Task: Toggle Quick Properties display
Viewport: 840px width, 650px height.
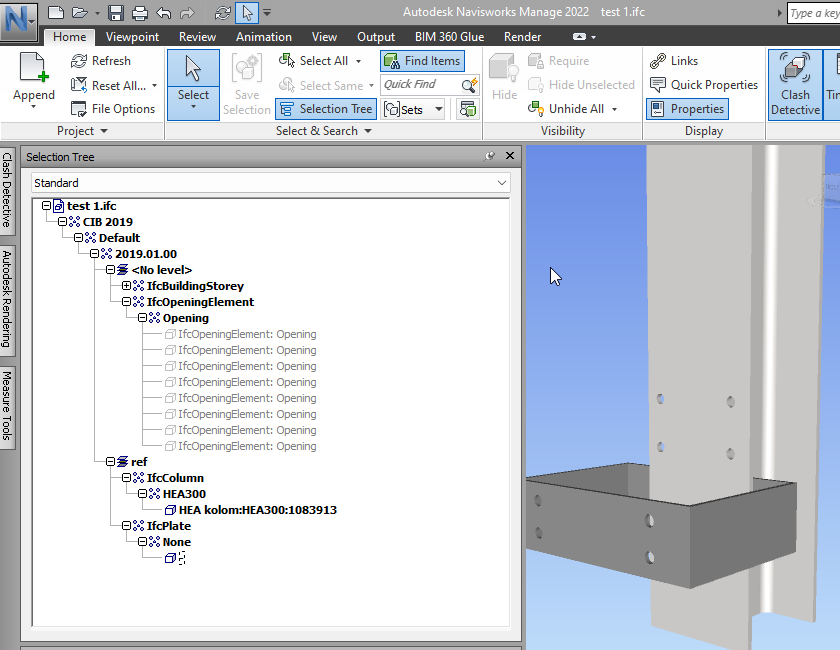Action: (x=703, y=84)
